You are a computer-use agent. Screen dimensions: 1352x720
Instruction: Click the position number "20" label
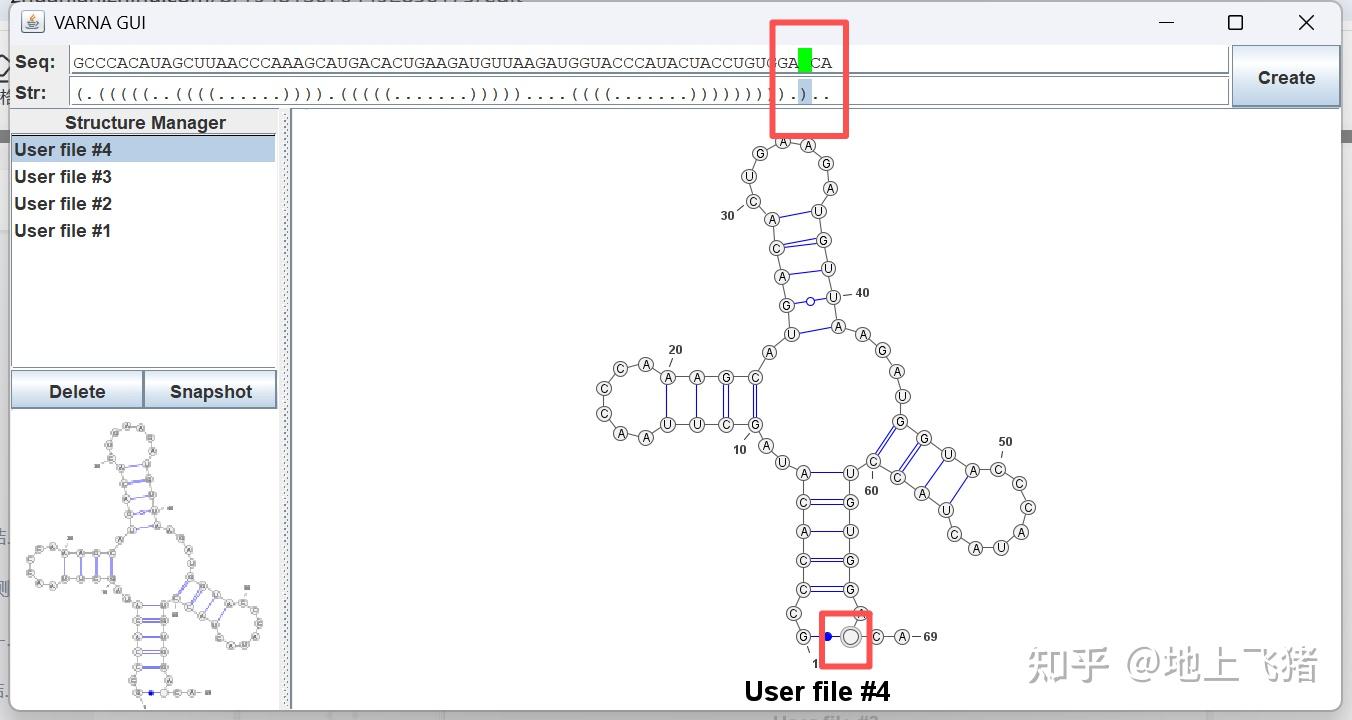(675, 350)
